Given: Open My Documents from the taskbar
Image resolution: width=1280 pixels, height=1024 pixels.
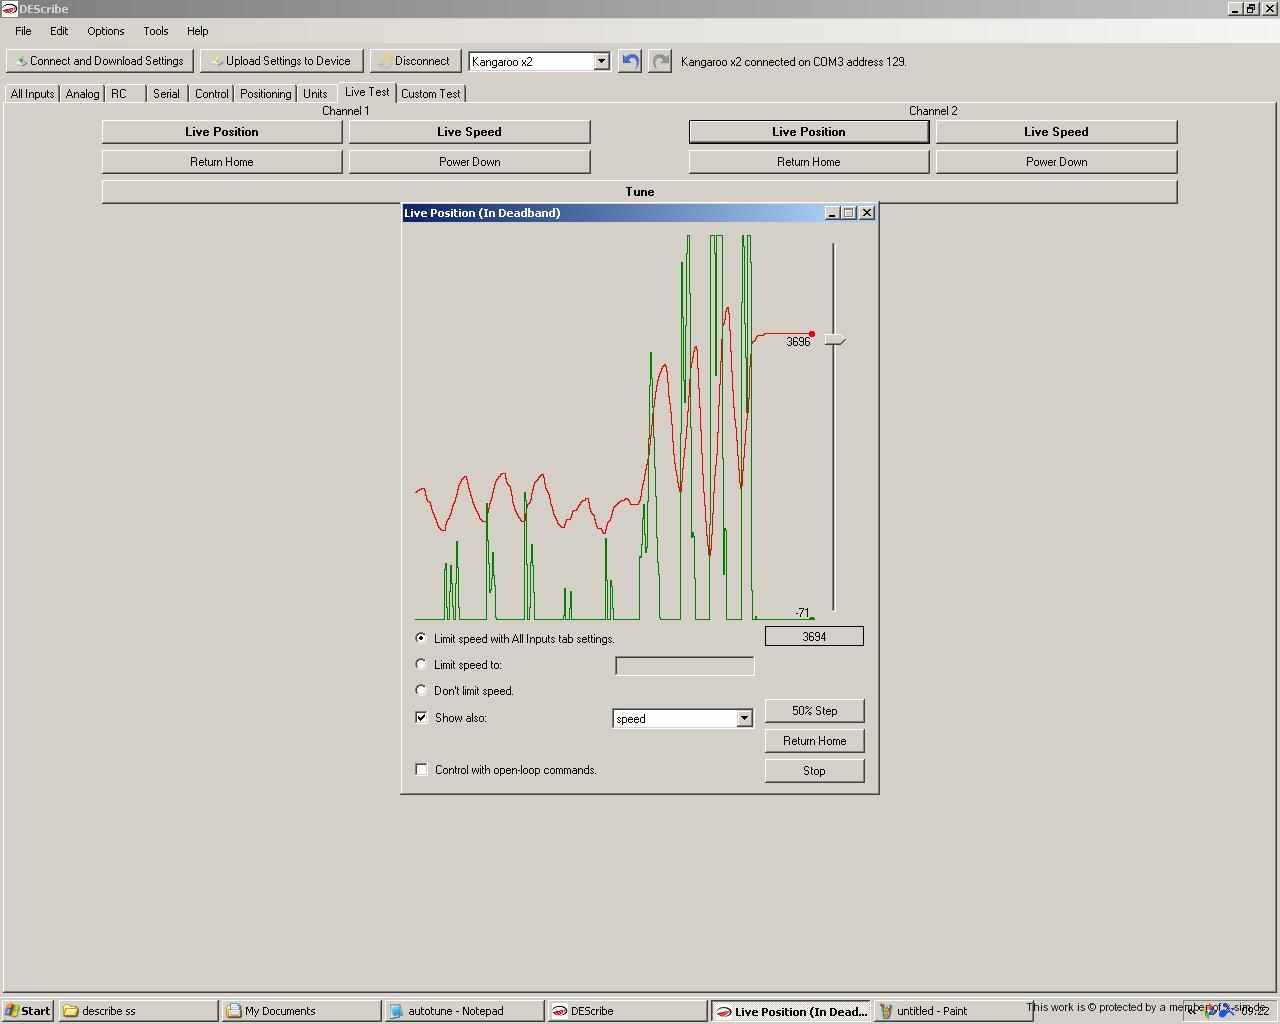Looking at the screenshot, I should click(x=301, y=1011).
